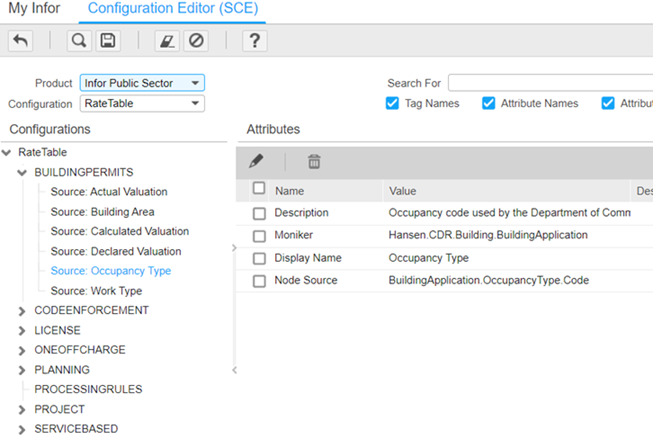Viewport: 653px width, 439px height.
Task: Collapse the BUILDINGPERMITS tree node
Action: [23, 172]
